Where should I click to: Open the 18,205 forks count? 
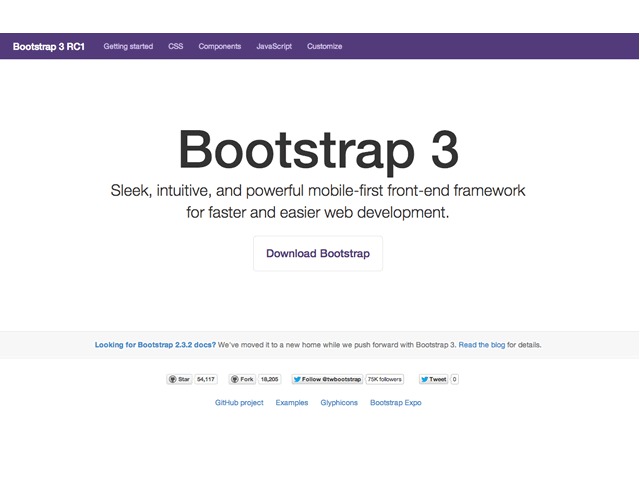pyautogui.click(x=269, y=379)
